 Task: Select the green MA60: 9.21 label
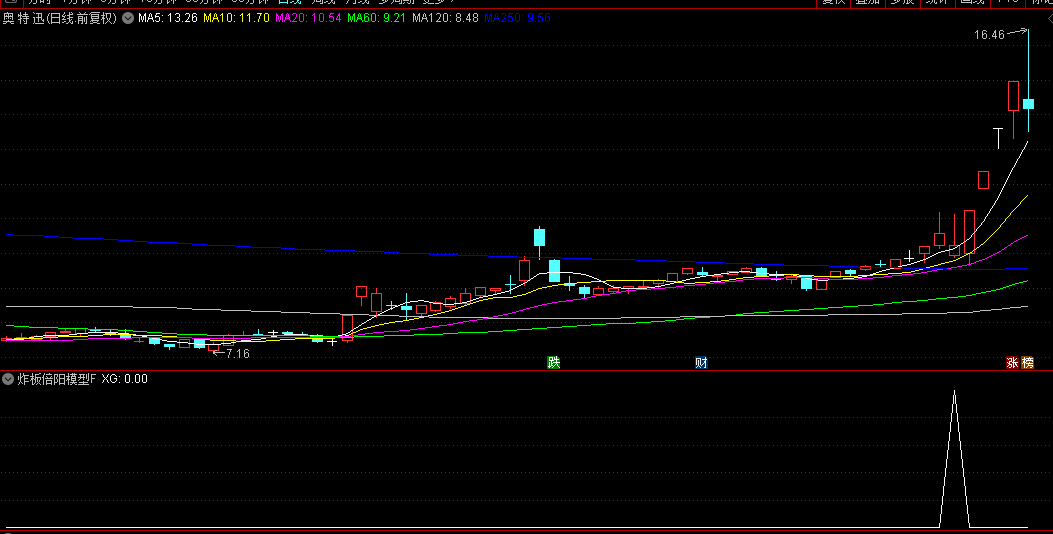377,18
